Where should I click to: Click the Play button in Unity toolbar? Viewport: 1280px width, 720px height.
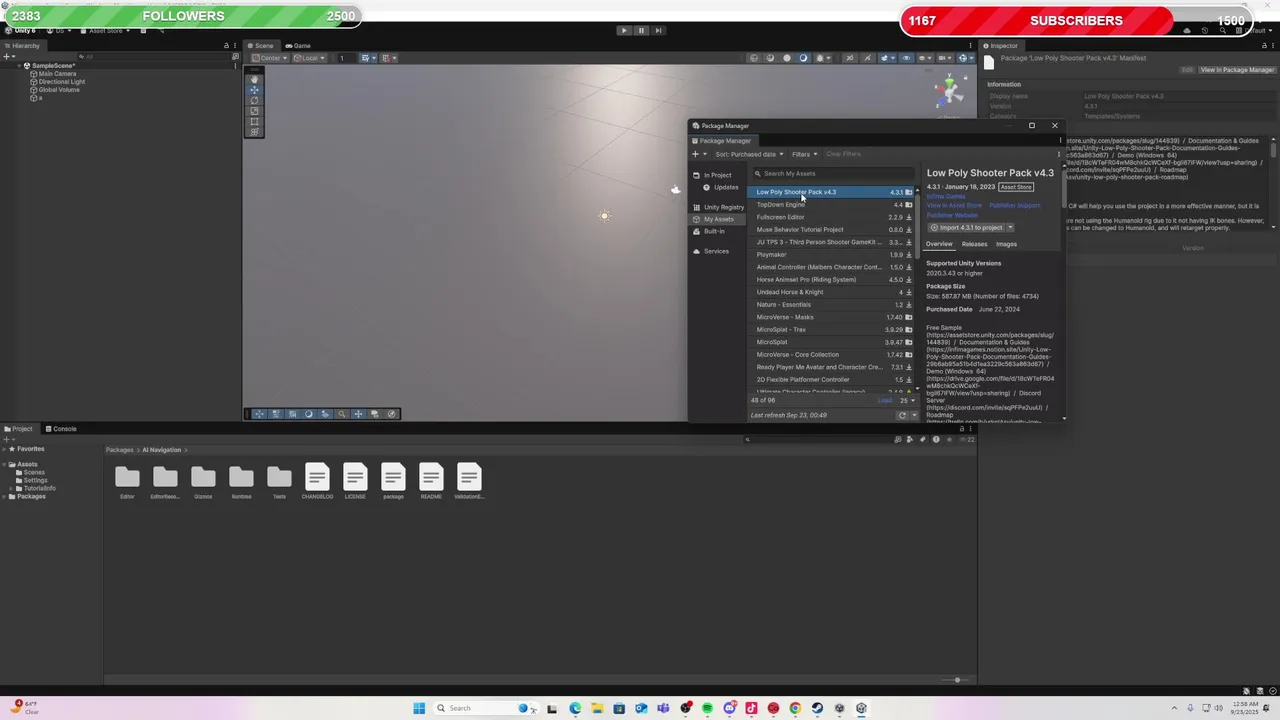click(x=624, y=30)
